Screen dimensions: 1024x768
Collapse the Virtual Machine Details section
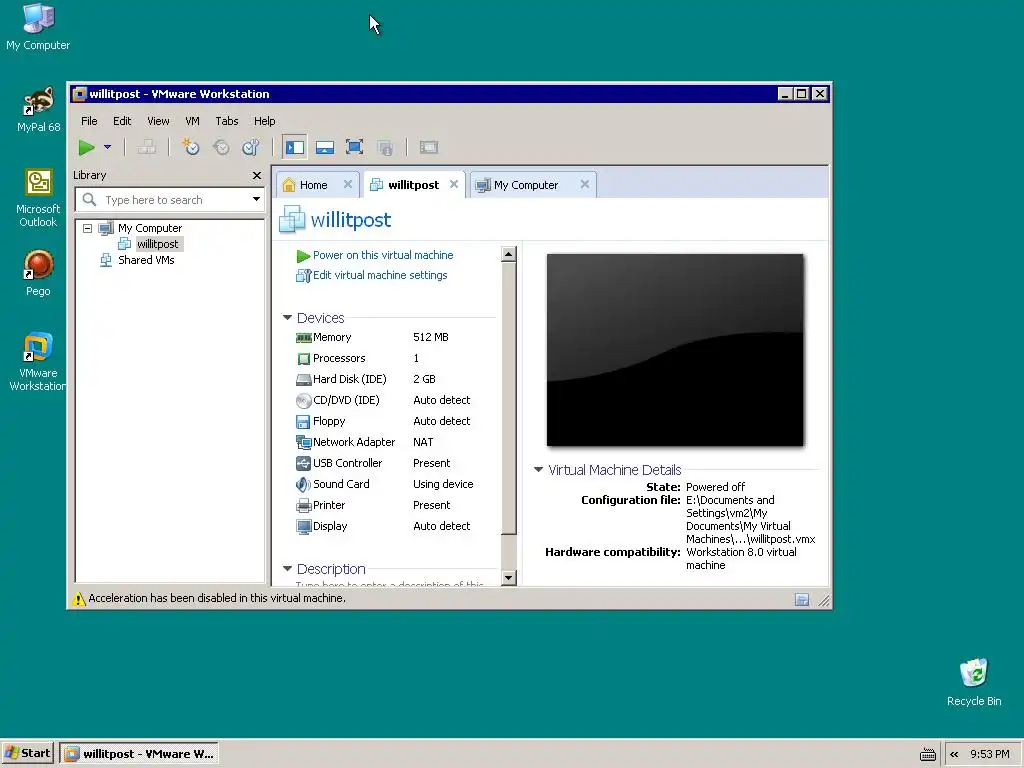point(538,470)
